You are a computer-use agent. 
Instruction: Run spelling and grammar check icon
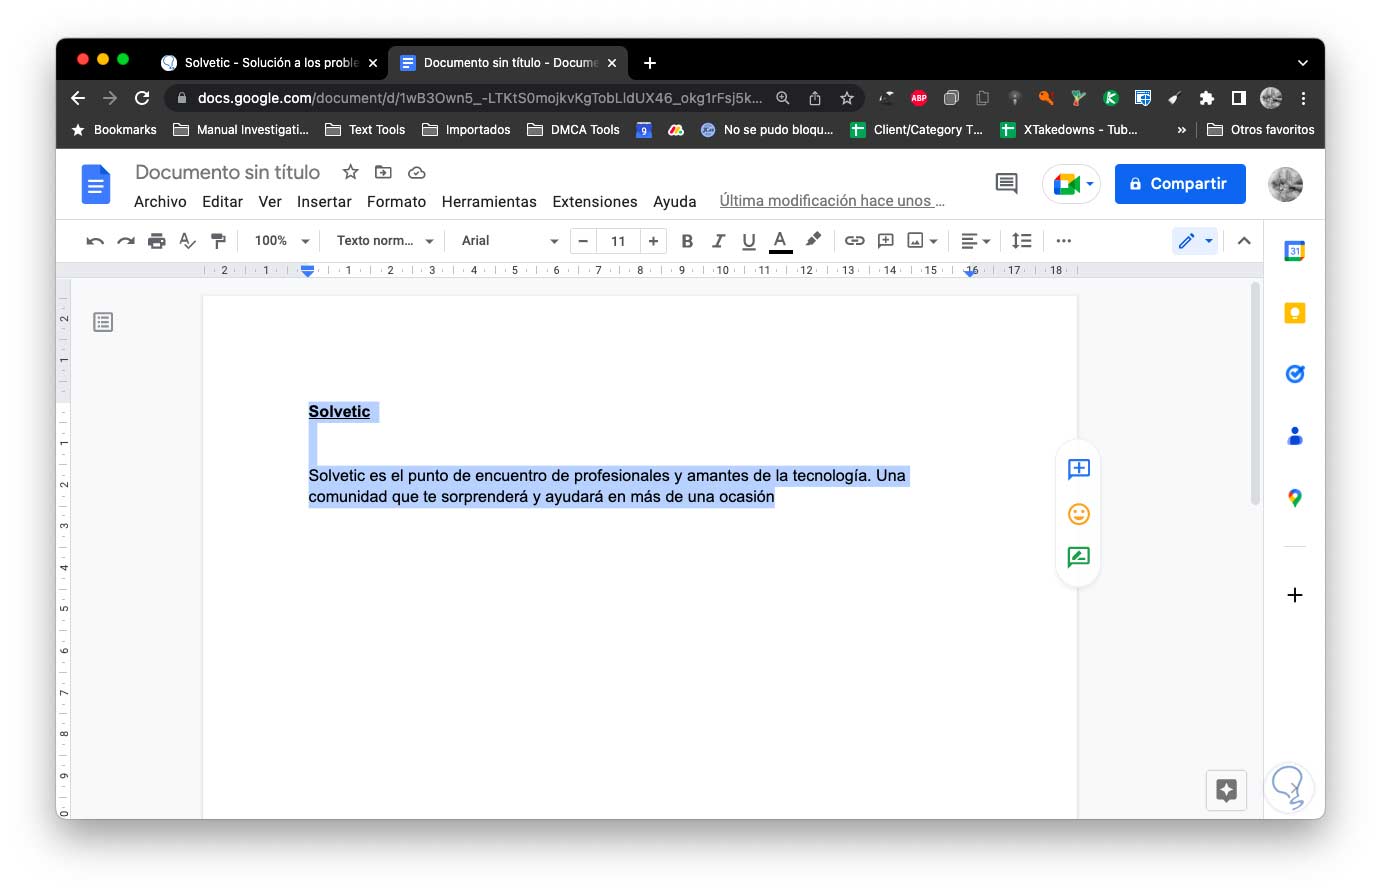pyautogui.click(x=187, y=241)
